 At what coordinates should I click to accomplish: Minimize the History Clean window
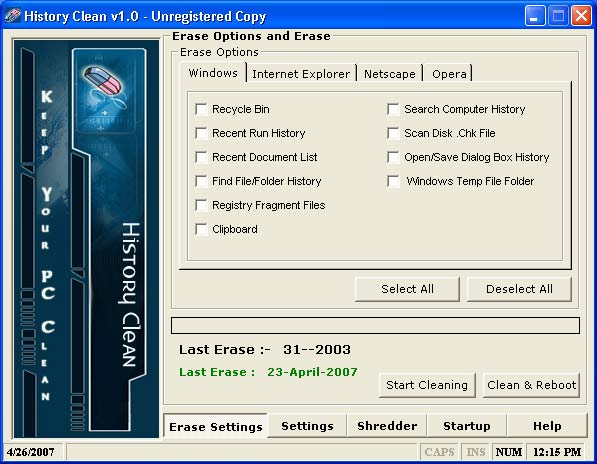[534, 16]
